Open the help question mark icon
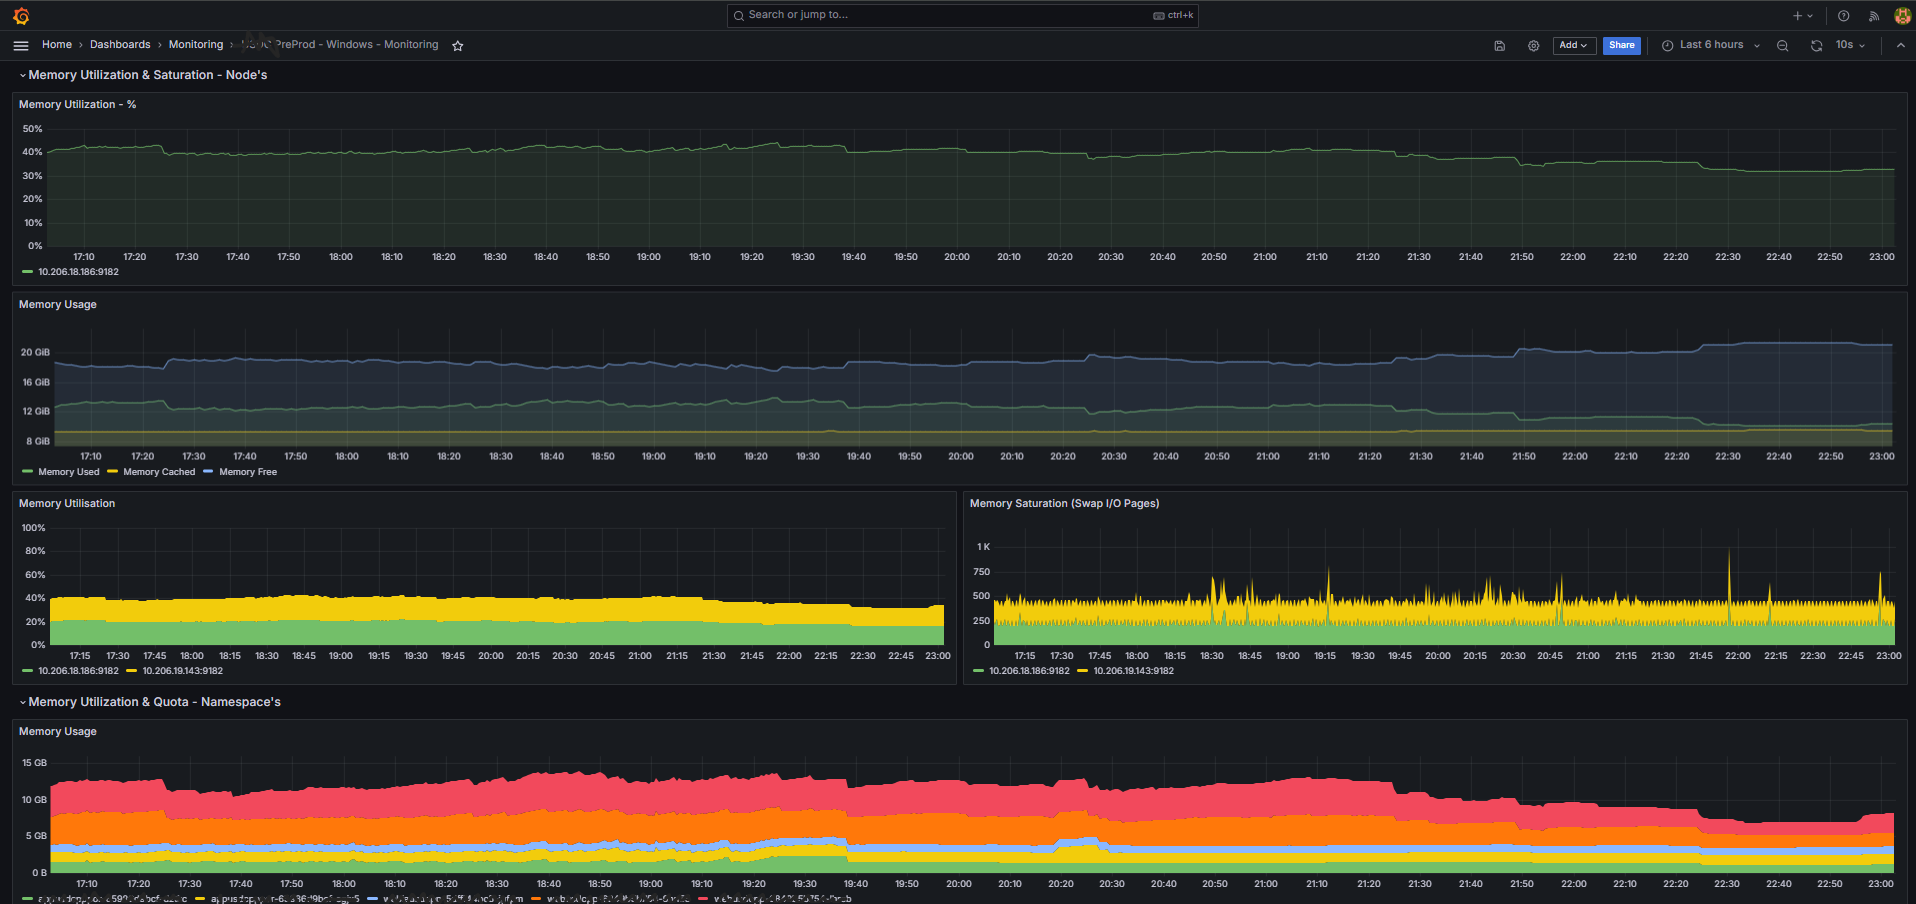 coord(1843,16)
